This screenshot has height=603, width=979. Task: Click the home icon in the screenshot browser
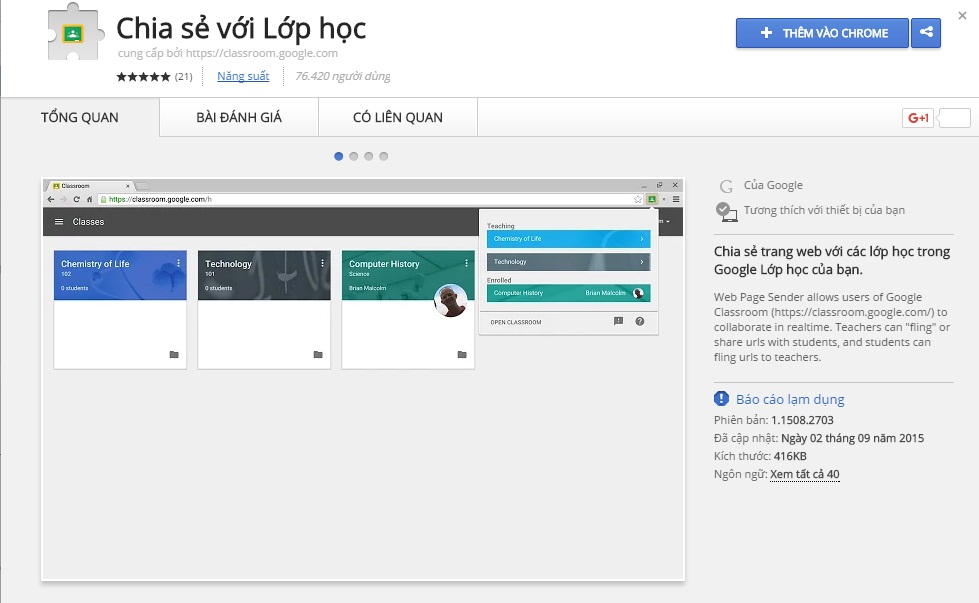(x=89, y=199)
